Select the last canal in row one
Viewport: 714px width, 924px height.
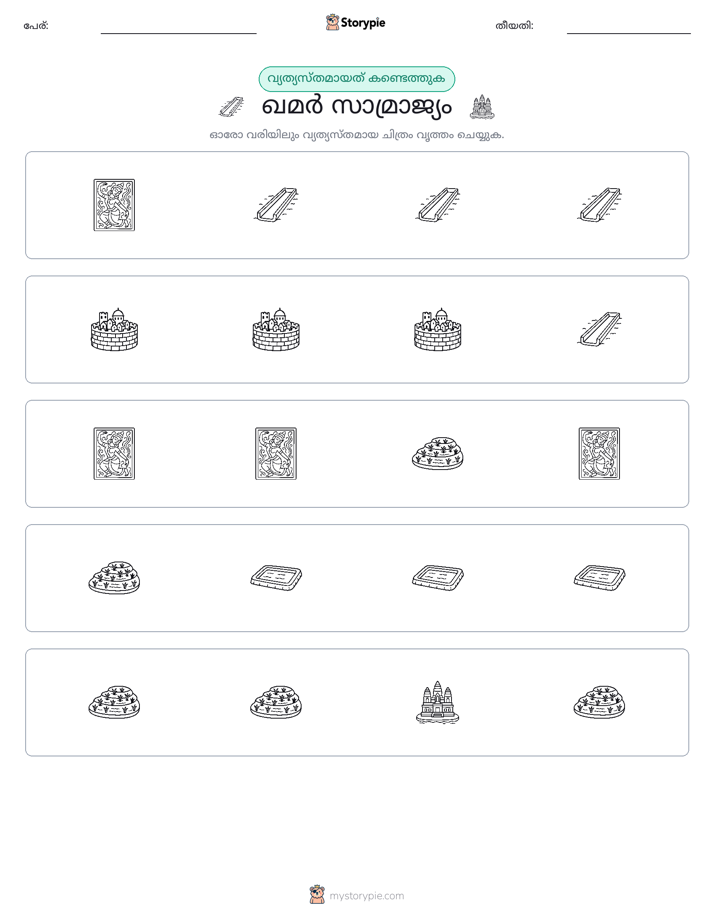click(x=599, y=204)
